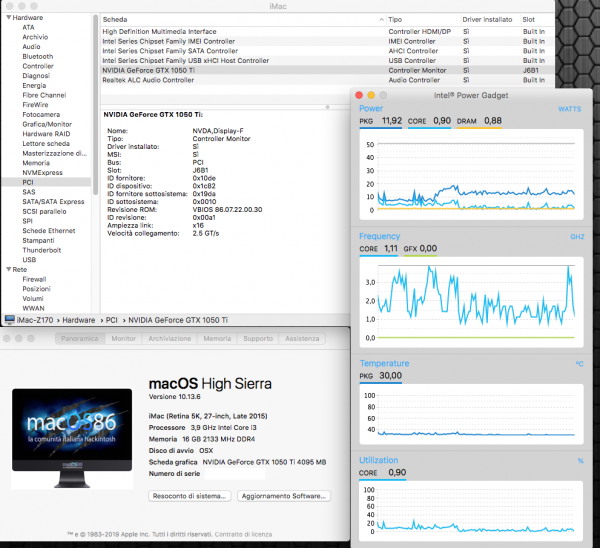Click the iMac-Z170 computer icon in path bar
Screen dimensions: 600x548
pyautogui.click(x=10, y=320)
